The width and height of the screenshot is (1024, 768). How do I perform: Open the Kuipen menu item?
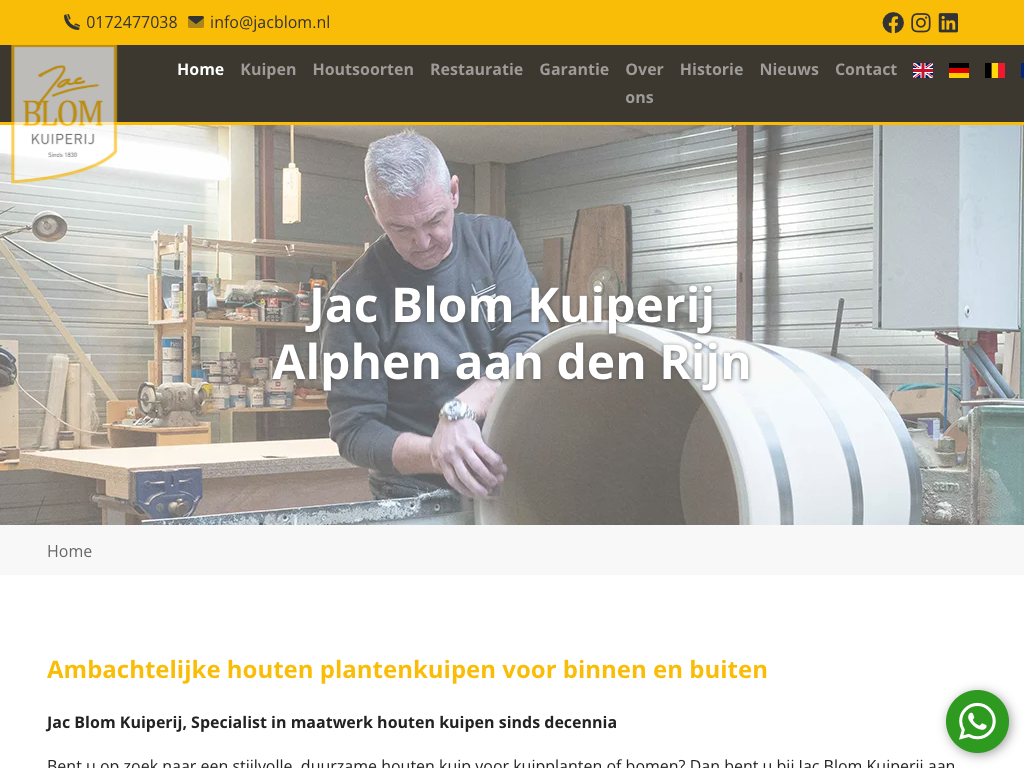pyautogui.click(x=268, y=69)
